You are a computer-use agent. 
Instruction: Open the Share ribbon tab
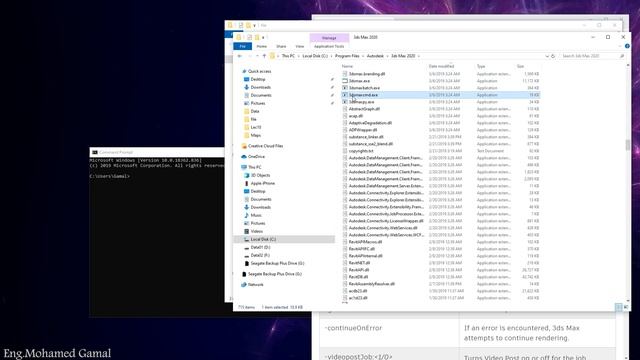281,47
